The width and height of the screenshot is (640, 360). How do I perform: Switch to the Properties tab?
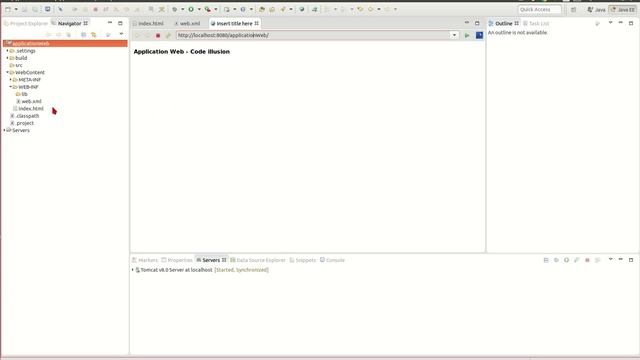pos(177,260)
